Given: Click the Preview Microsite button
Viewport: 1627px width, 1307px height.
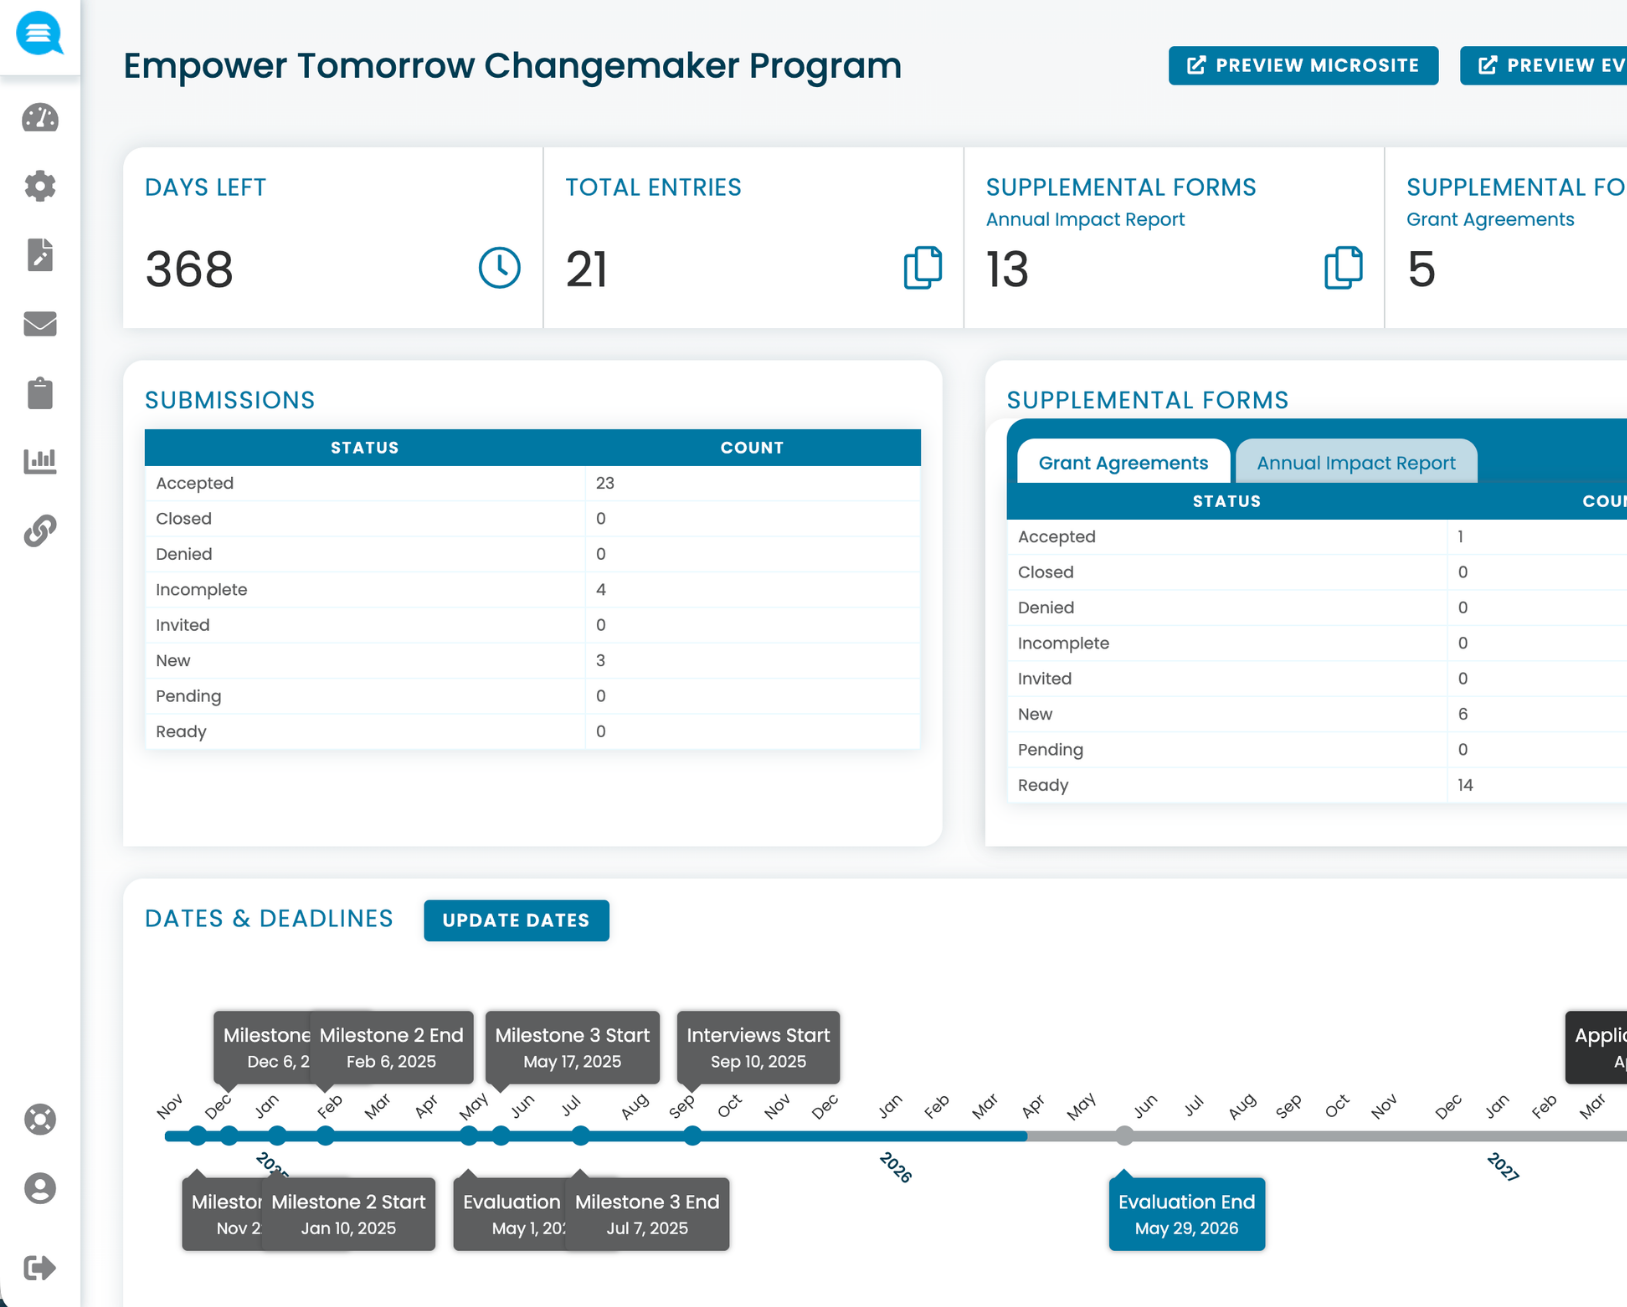Looking at the screenshot, I should tap(1303, 65).
